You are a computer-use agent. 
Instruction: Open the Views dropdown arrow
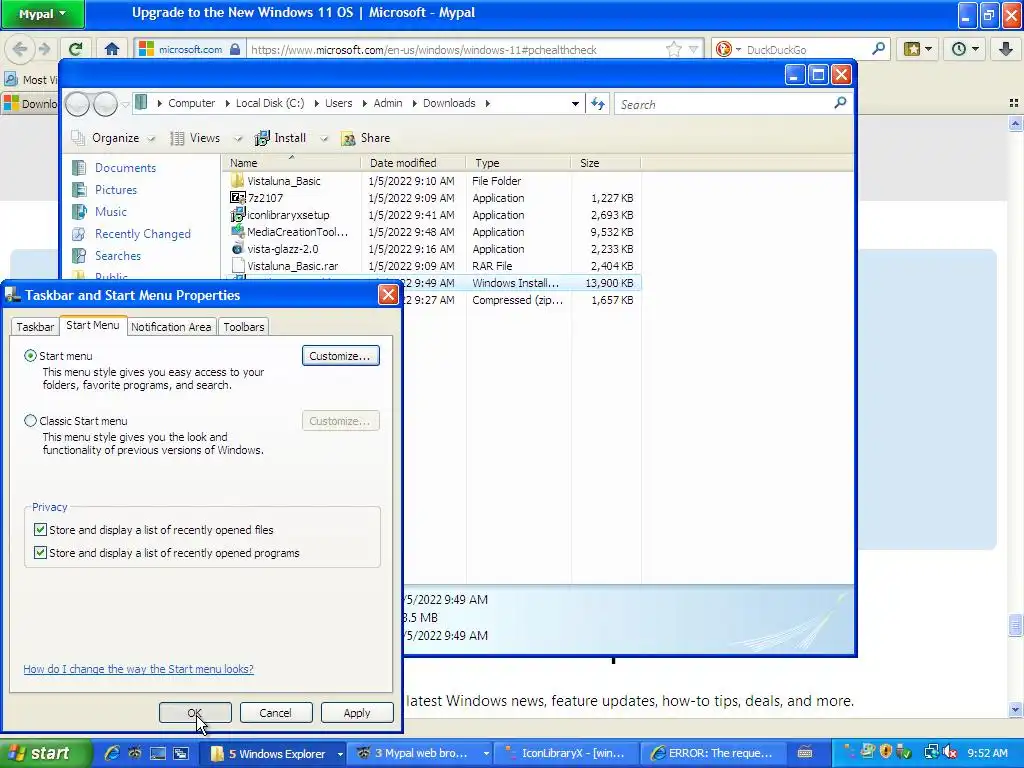[238, 138]
